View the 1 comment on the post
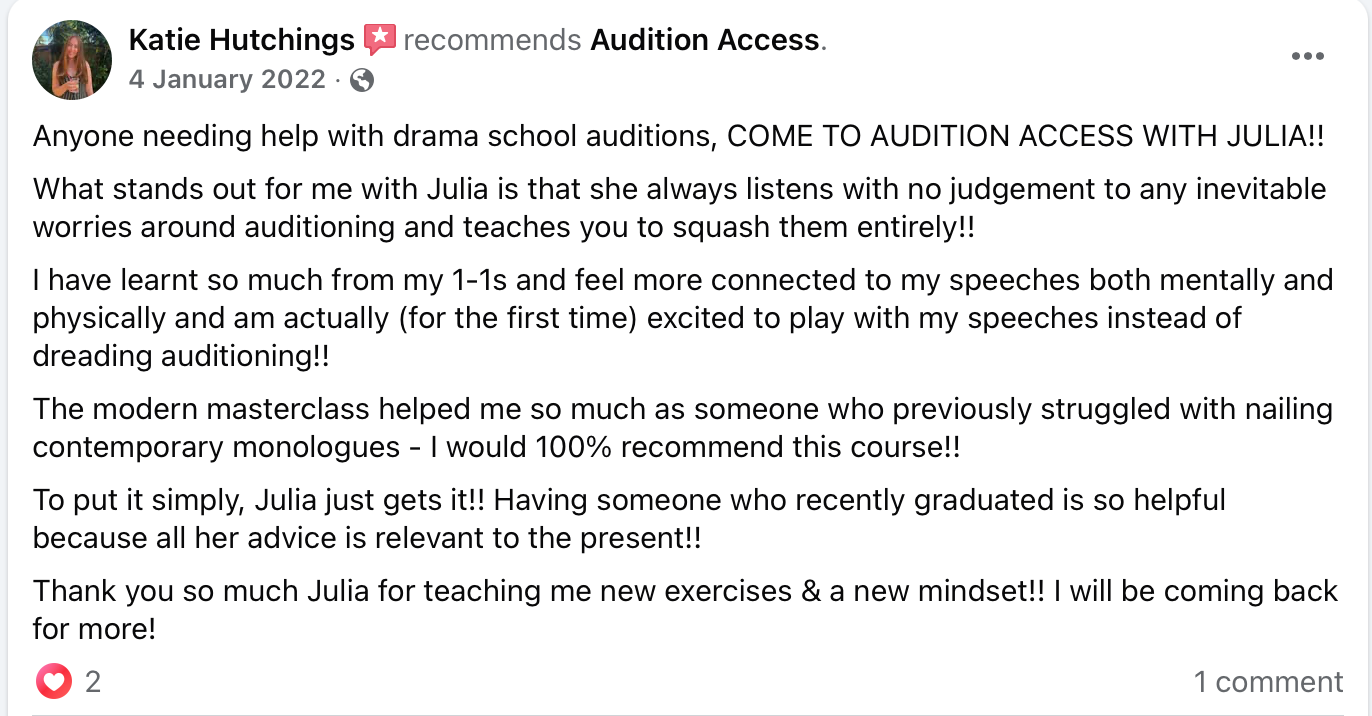1372x716 pixels. coord(1268,682)
